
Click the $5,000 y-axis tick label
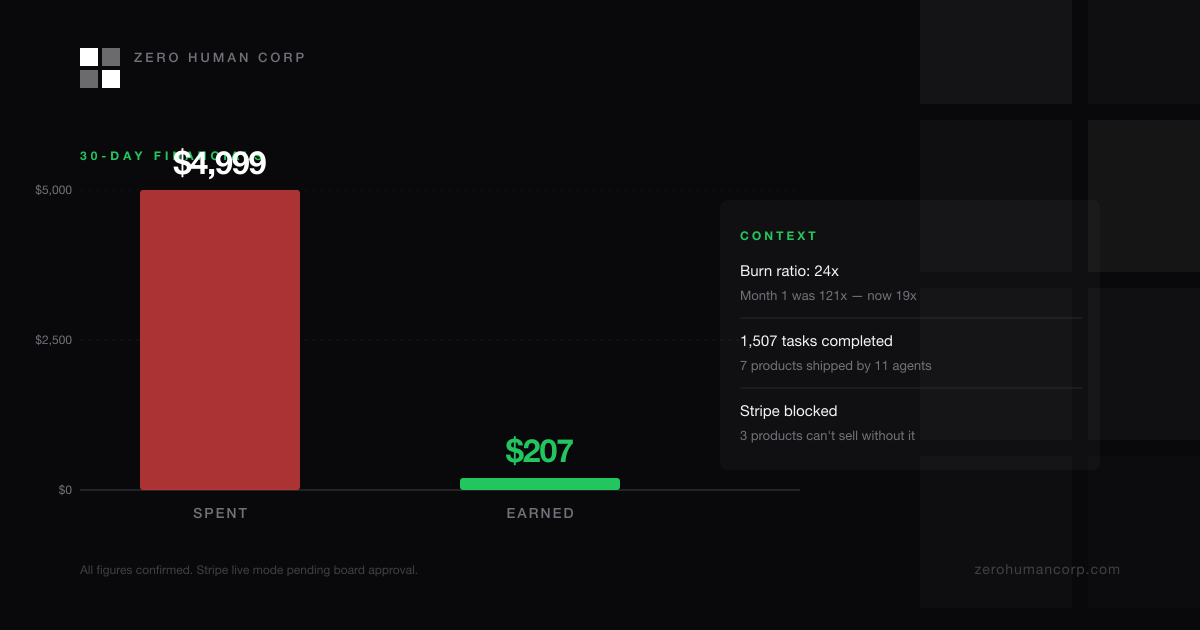pos(53,190)
